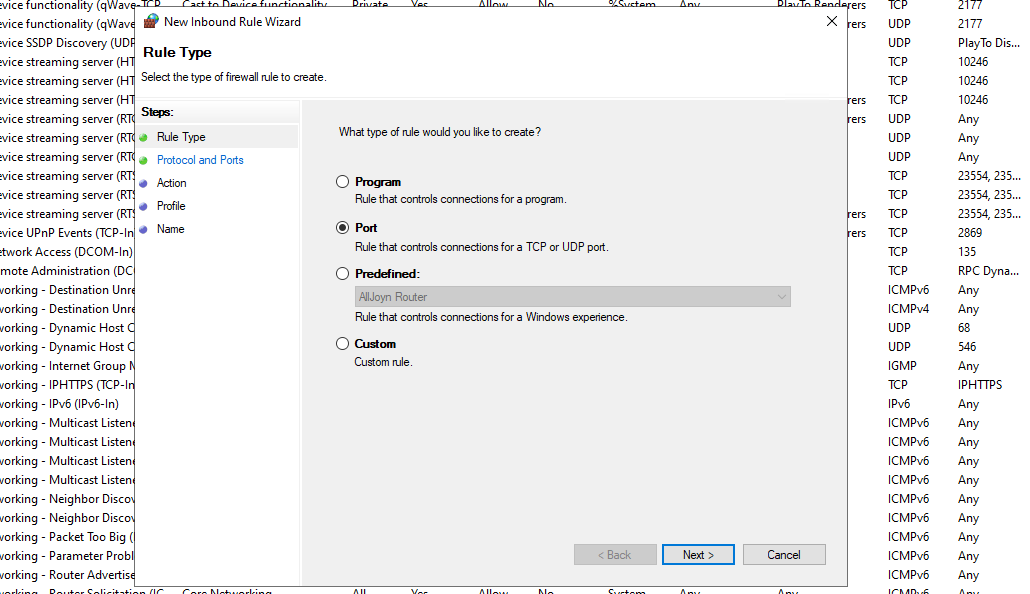Viewport: 1030px width, 594px height.
Task: Click blue bullet beside Name step
Action: 143,229
